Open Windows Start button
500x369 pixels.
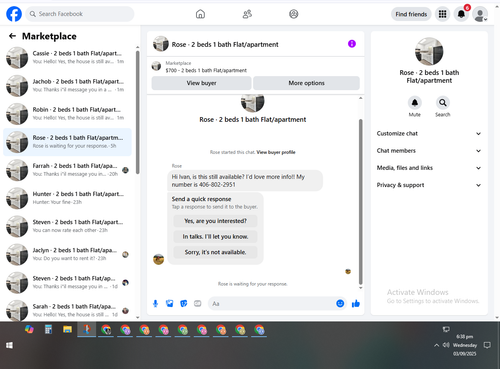coord(9,345)
